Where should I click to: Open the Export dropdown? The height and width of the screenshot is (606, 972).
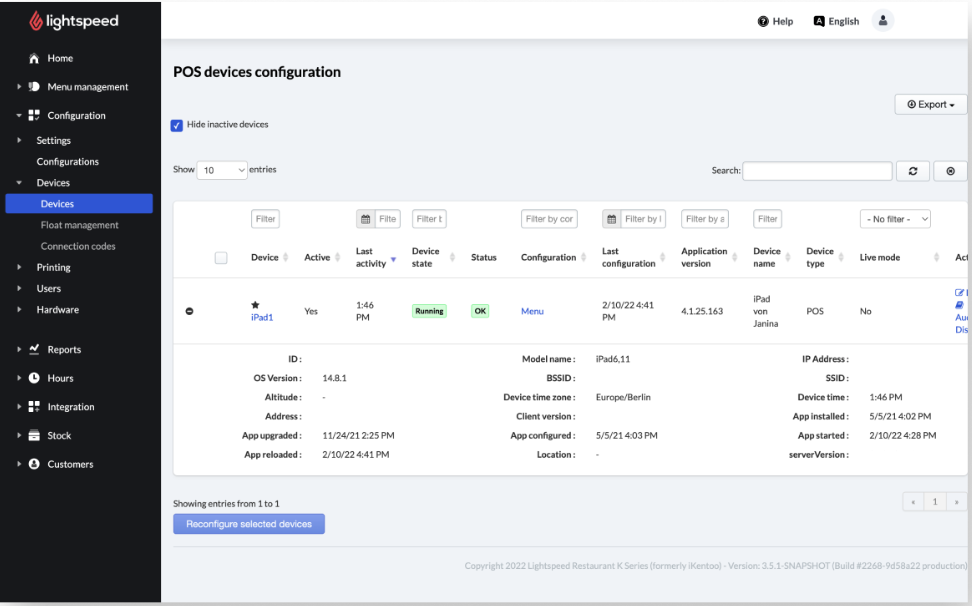(930, 105)
